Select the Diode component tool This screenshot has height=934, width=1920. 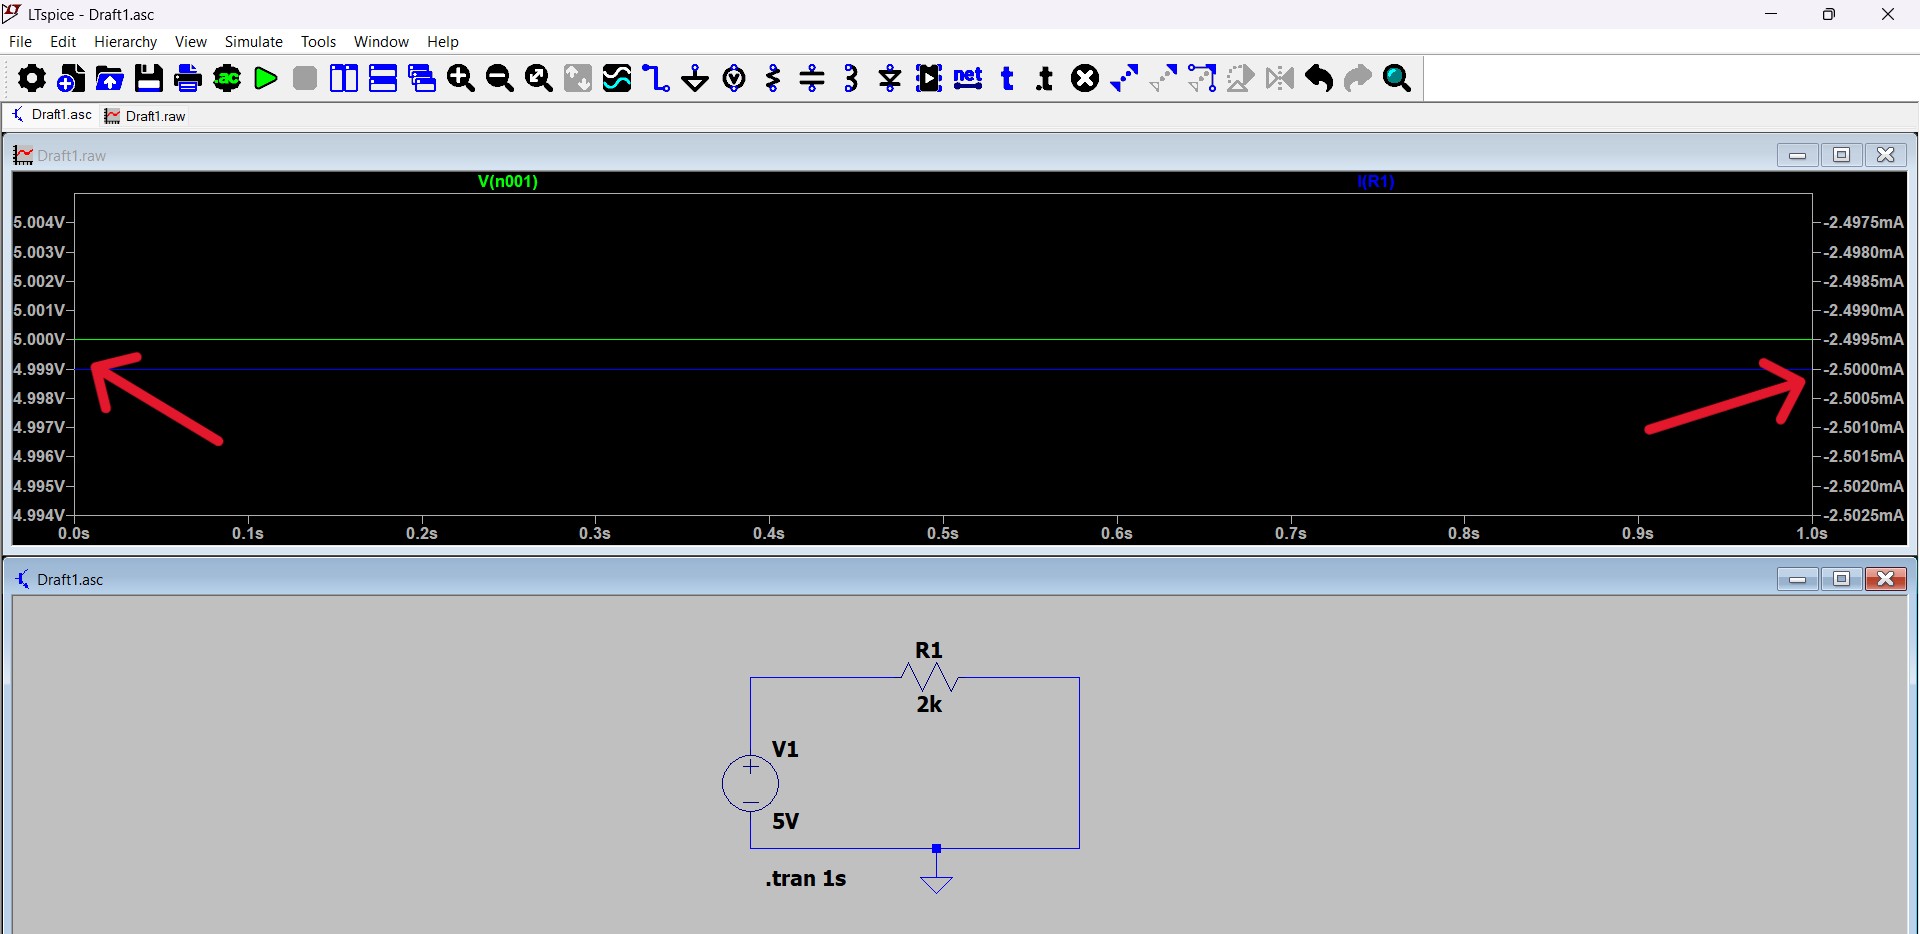[890, 78]
